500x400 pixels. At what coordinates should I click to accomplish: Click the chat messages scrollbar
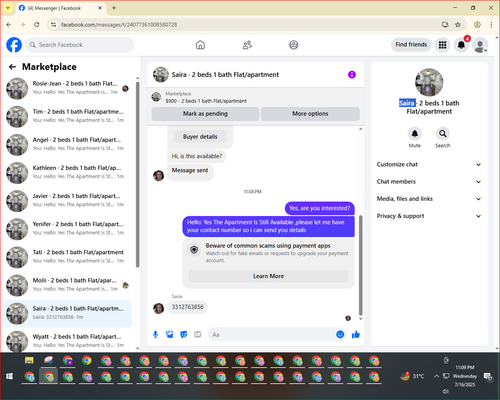pos(360,265)
